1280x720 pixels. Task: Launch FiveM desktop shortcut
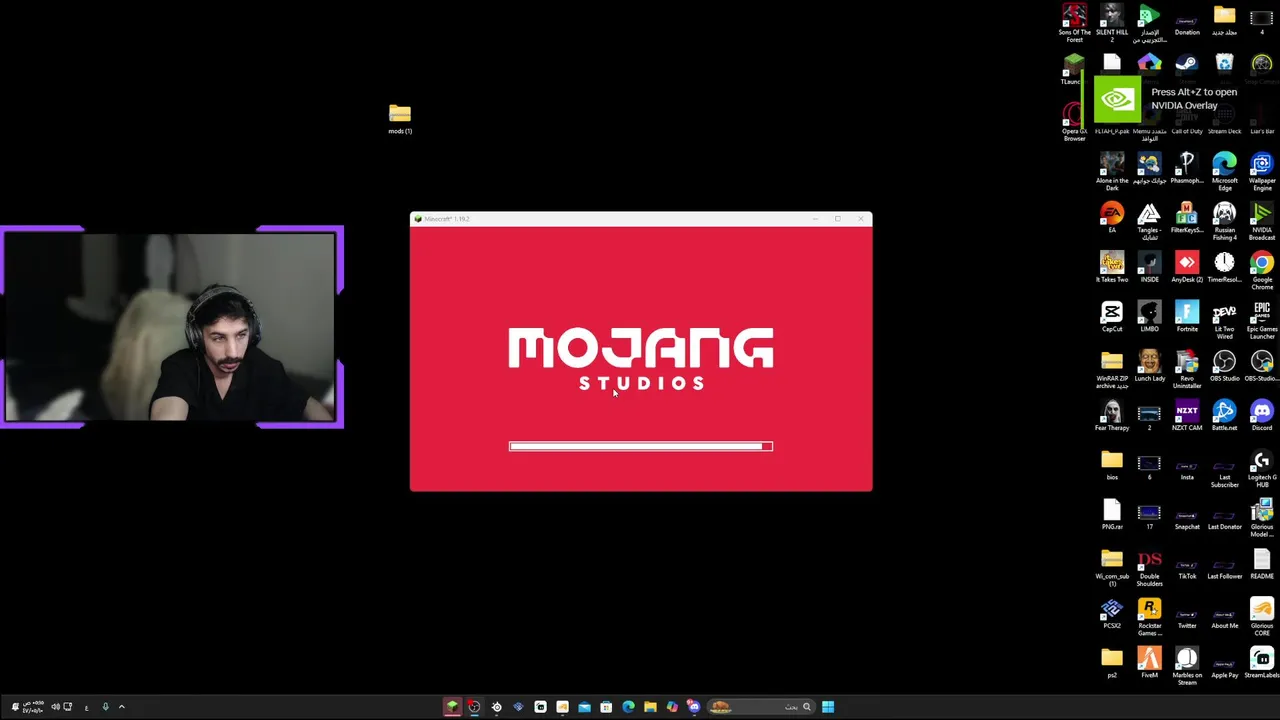tap(1149, 663)
